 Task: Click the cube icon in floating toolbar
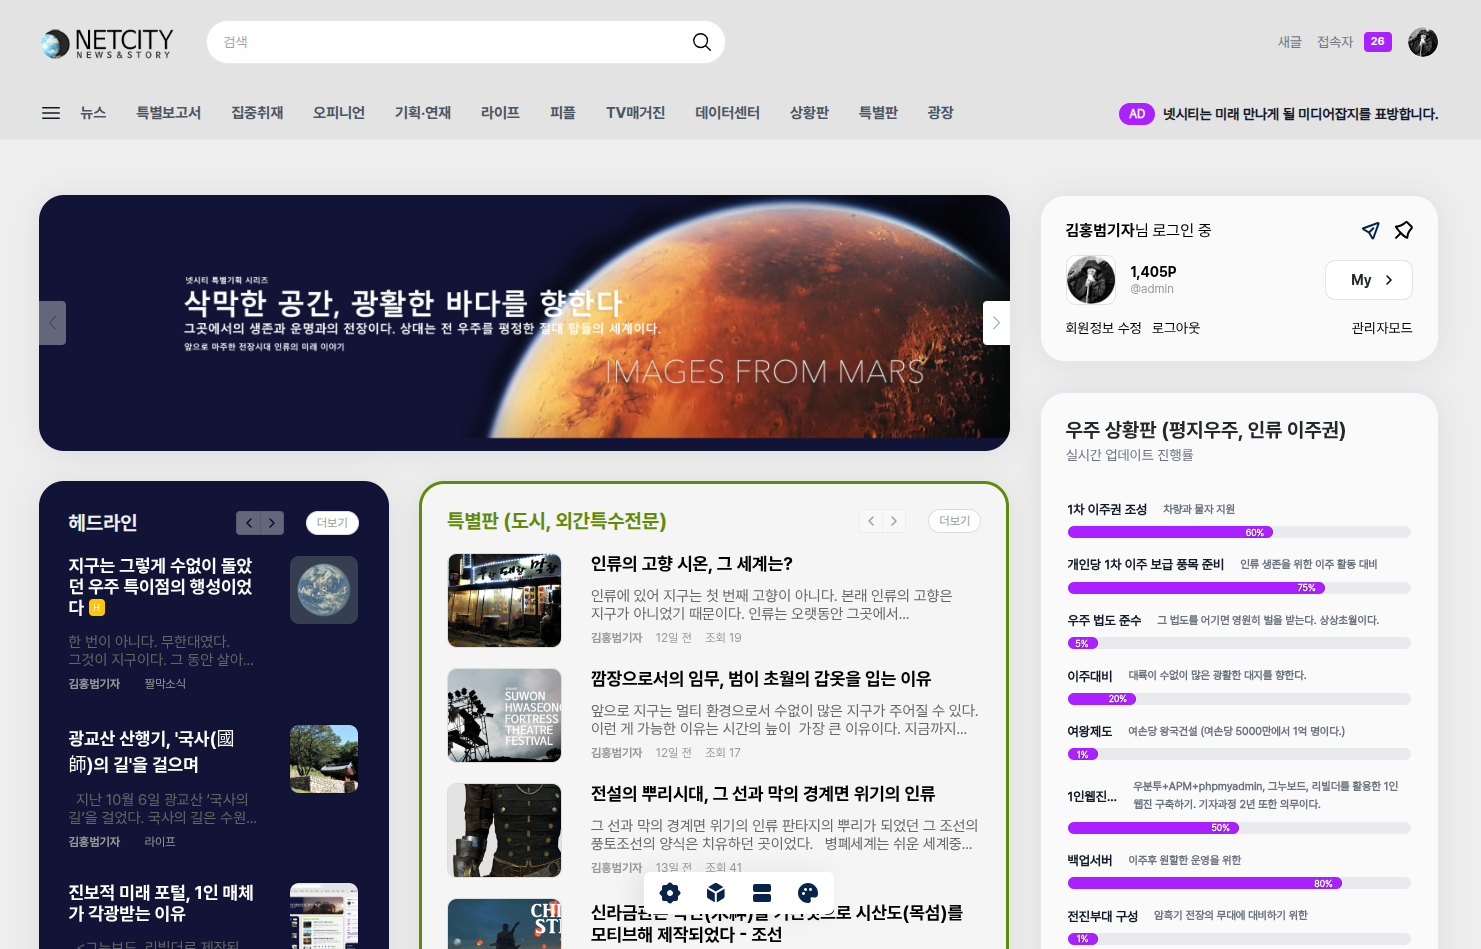(716, 893)
